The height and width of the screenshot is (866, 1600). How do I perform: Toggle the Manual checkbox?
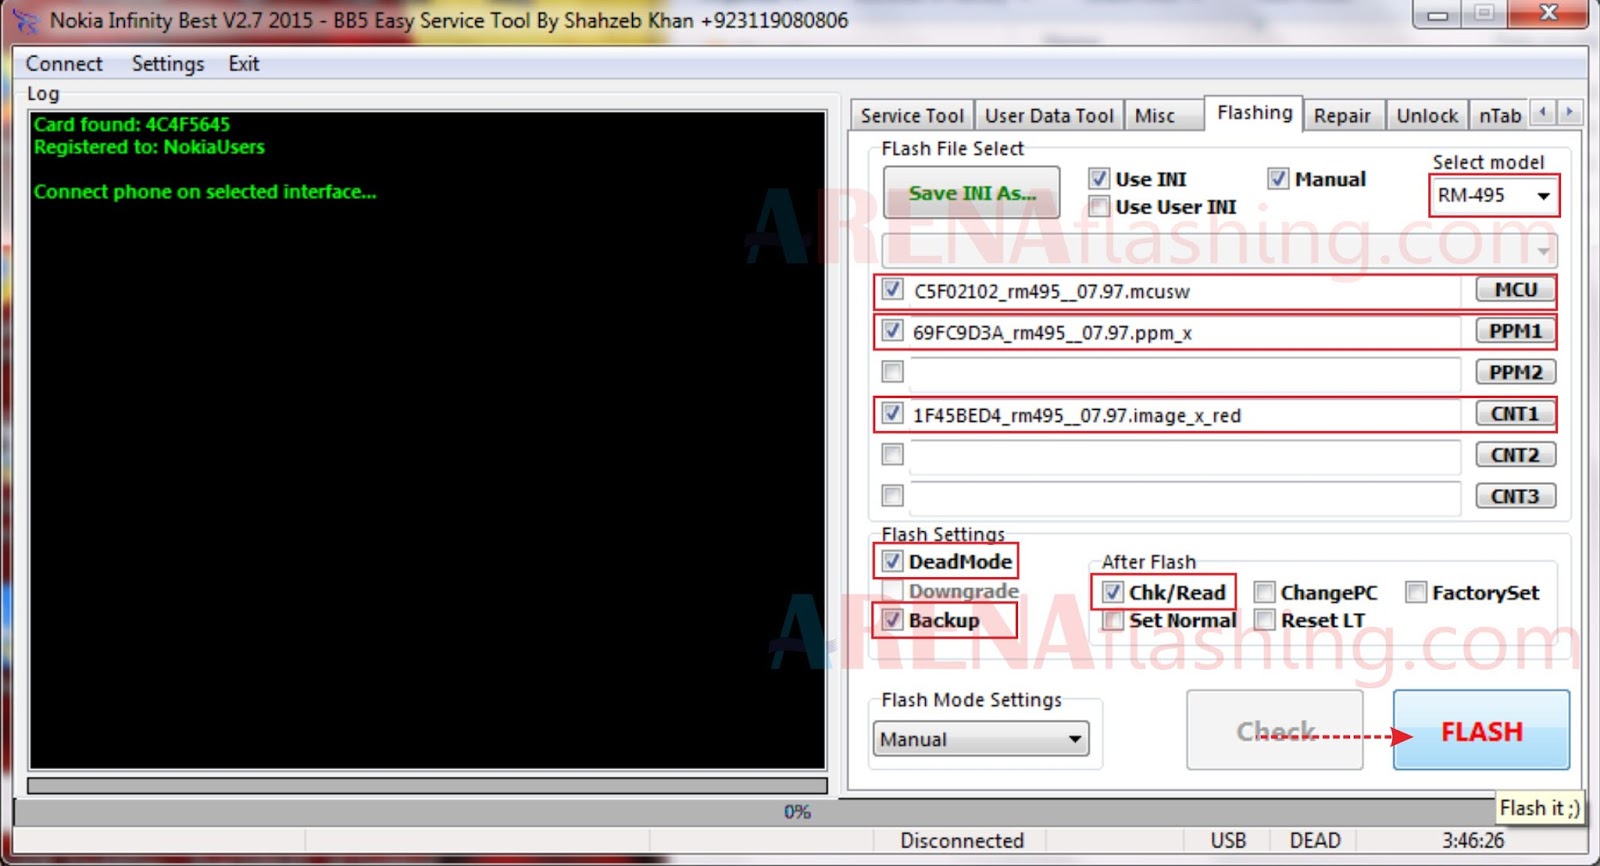click(1278, 179)
